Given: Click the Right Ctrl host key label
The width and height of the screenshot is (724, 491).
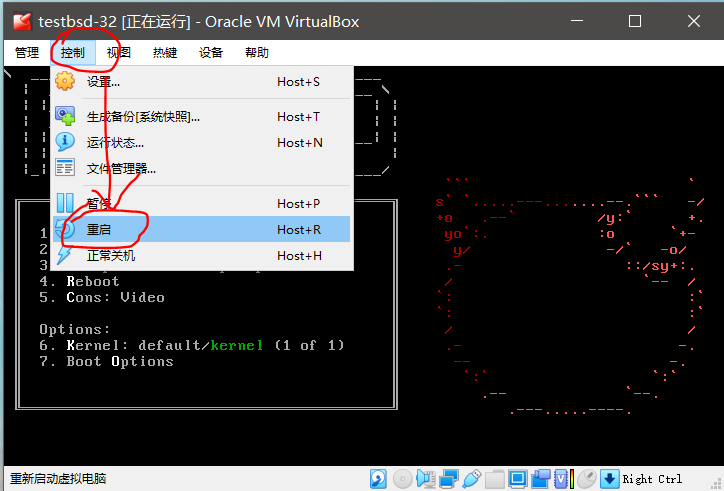Looking at the screenshot, I should 652,479.
